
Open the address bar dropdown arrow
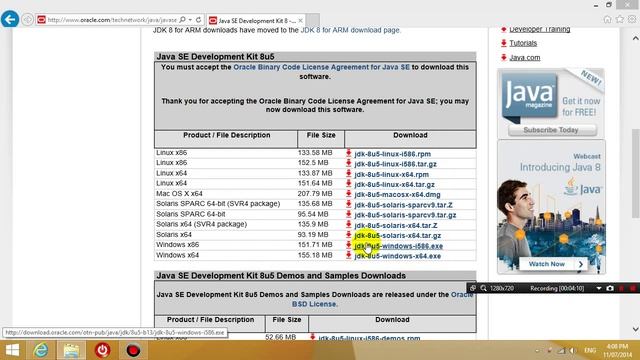tap(190, 20)
